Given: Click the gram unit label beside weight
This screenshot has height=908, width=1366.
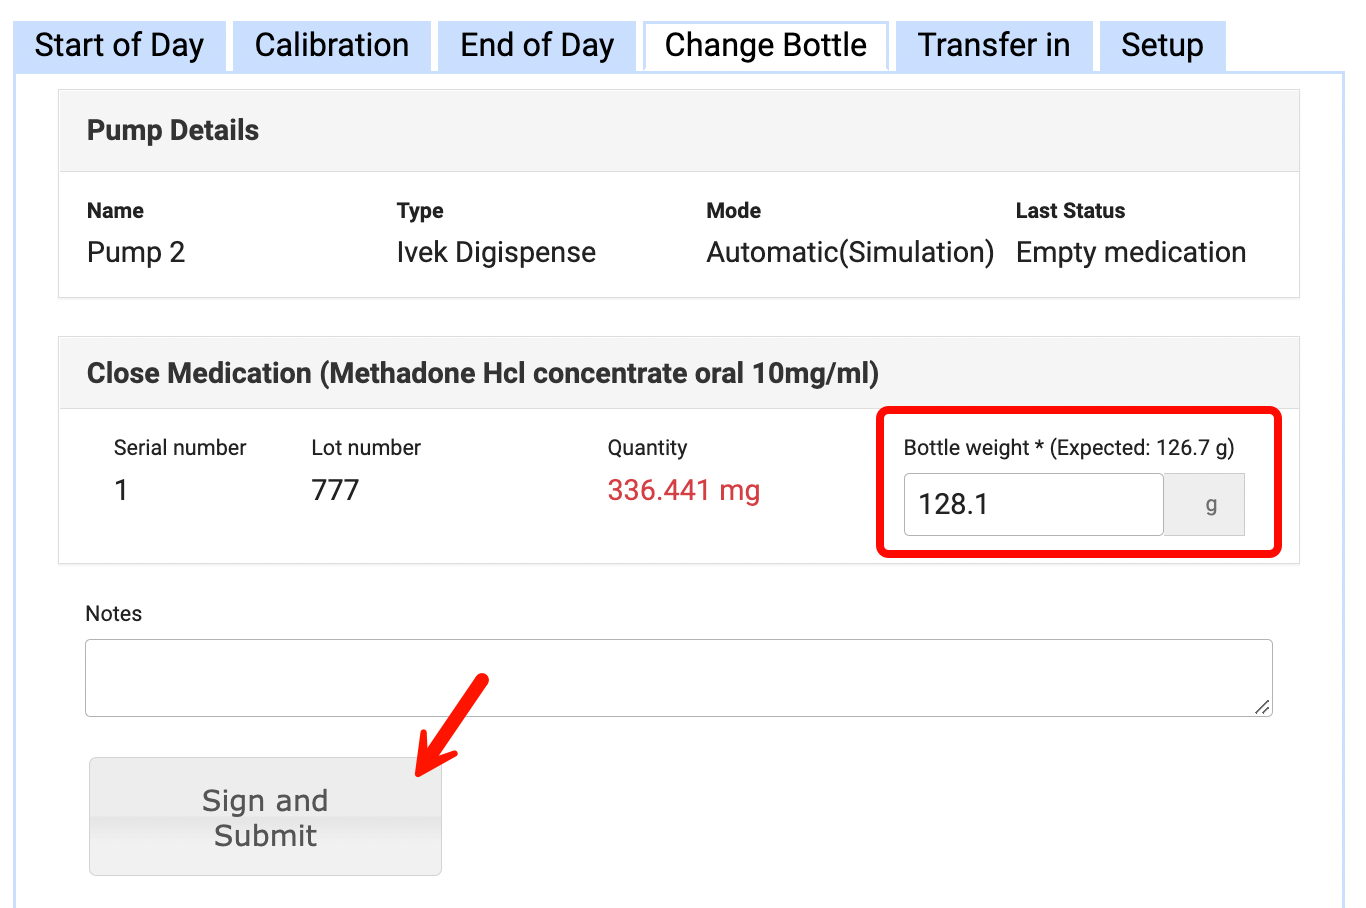Looking at the screenshot, I should click(1210, 504).
